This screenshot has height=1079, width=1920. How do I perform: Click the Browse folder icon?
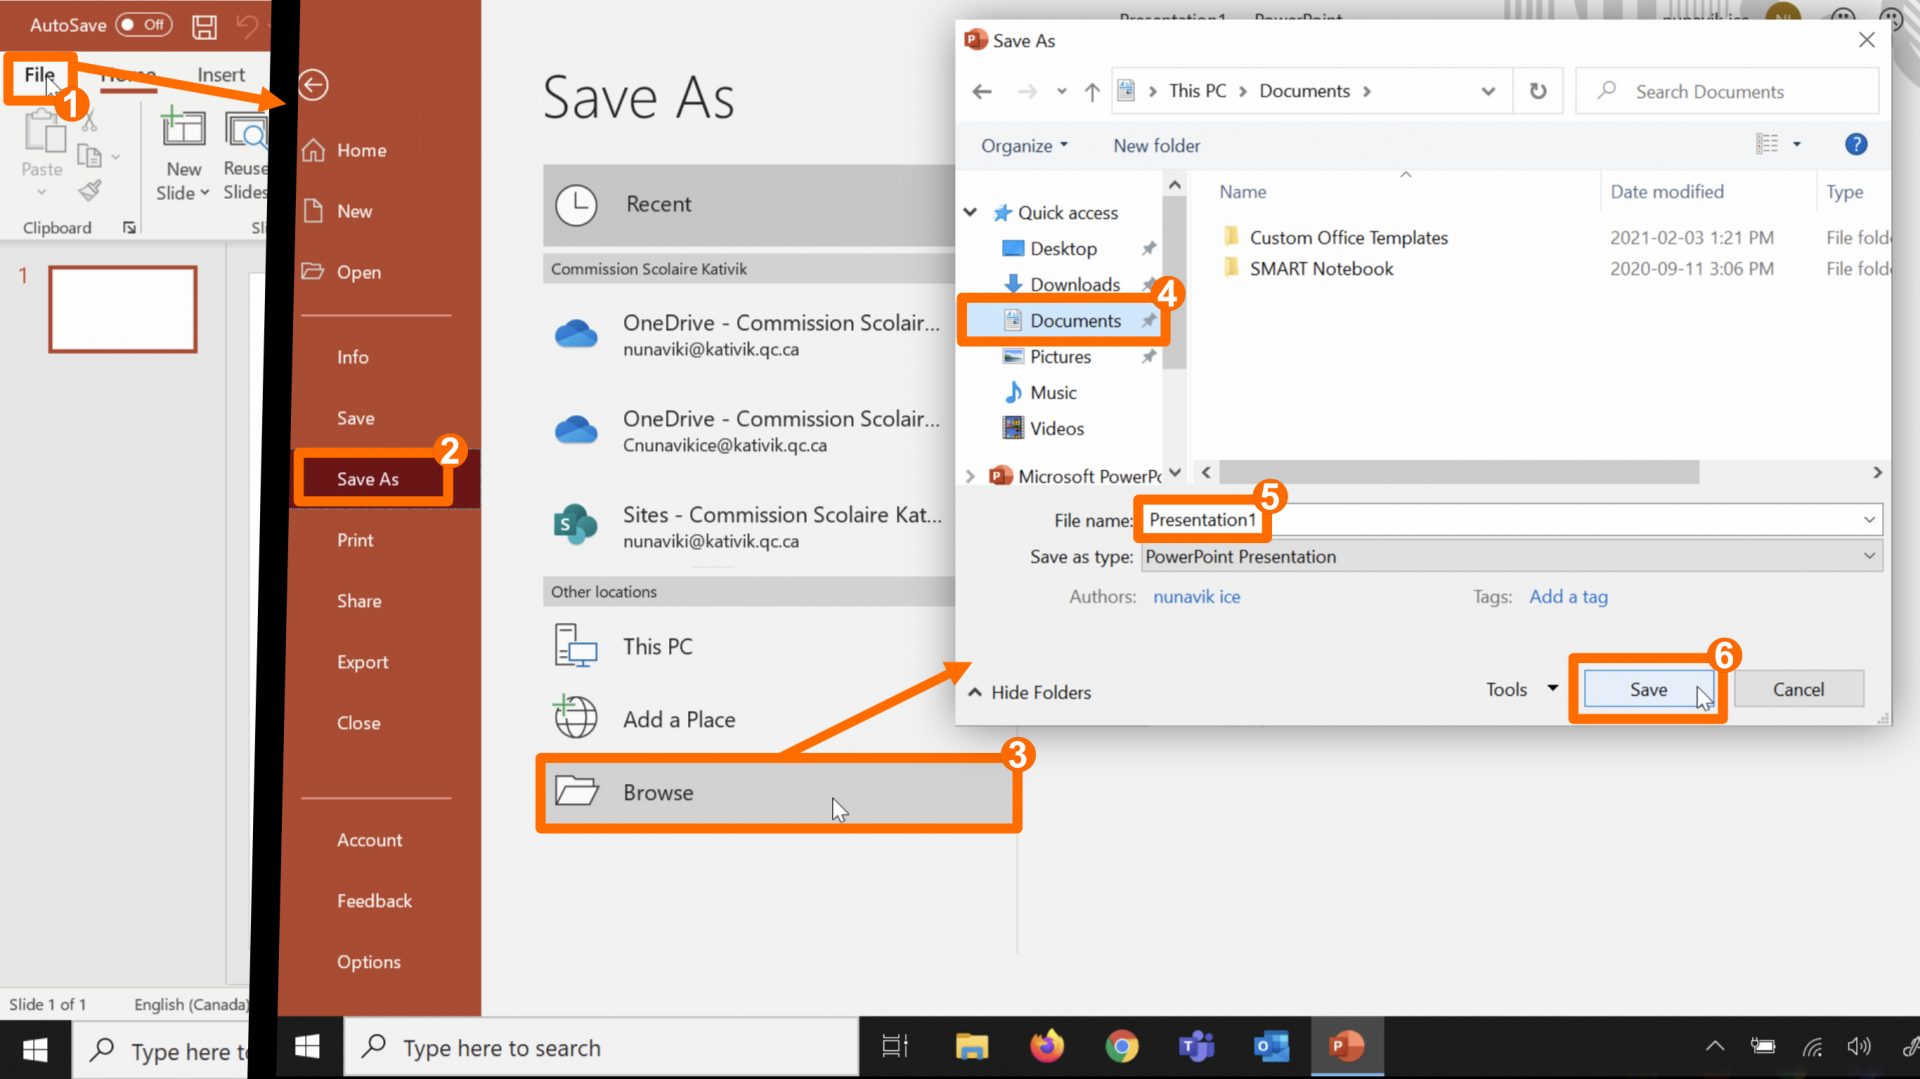pyautogui.click(x=577, y=792)
